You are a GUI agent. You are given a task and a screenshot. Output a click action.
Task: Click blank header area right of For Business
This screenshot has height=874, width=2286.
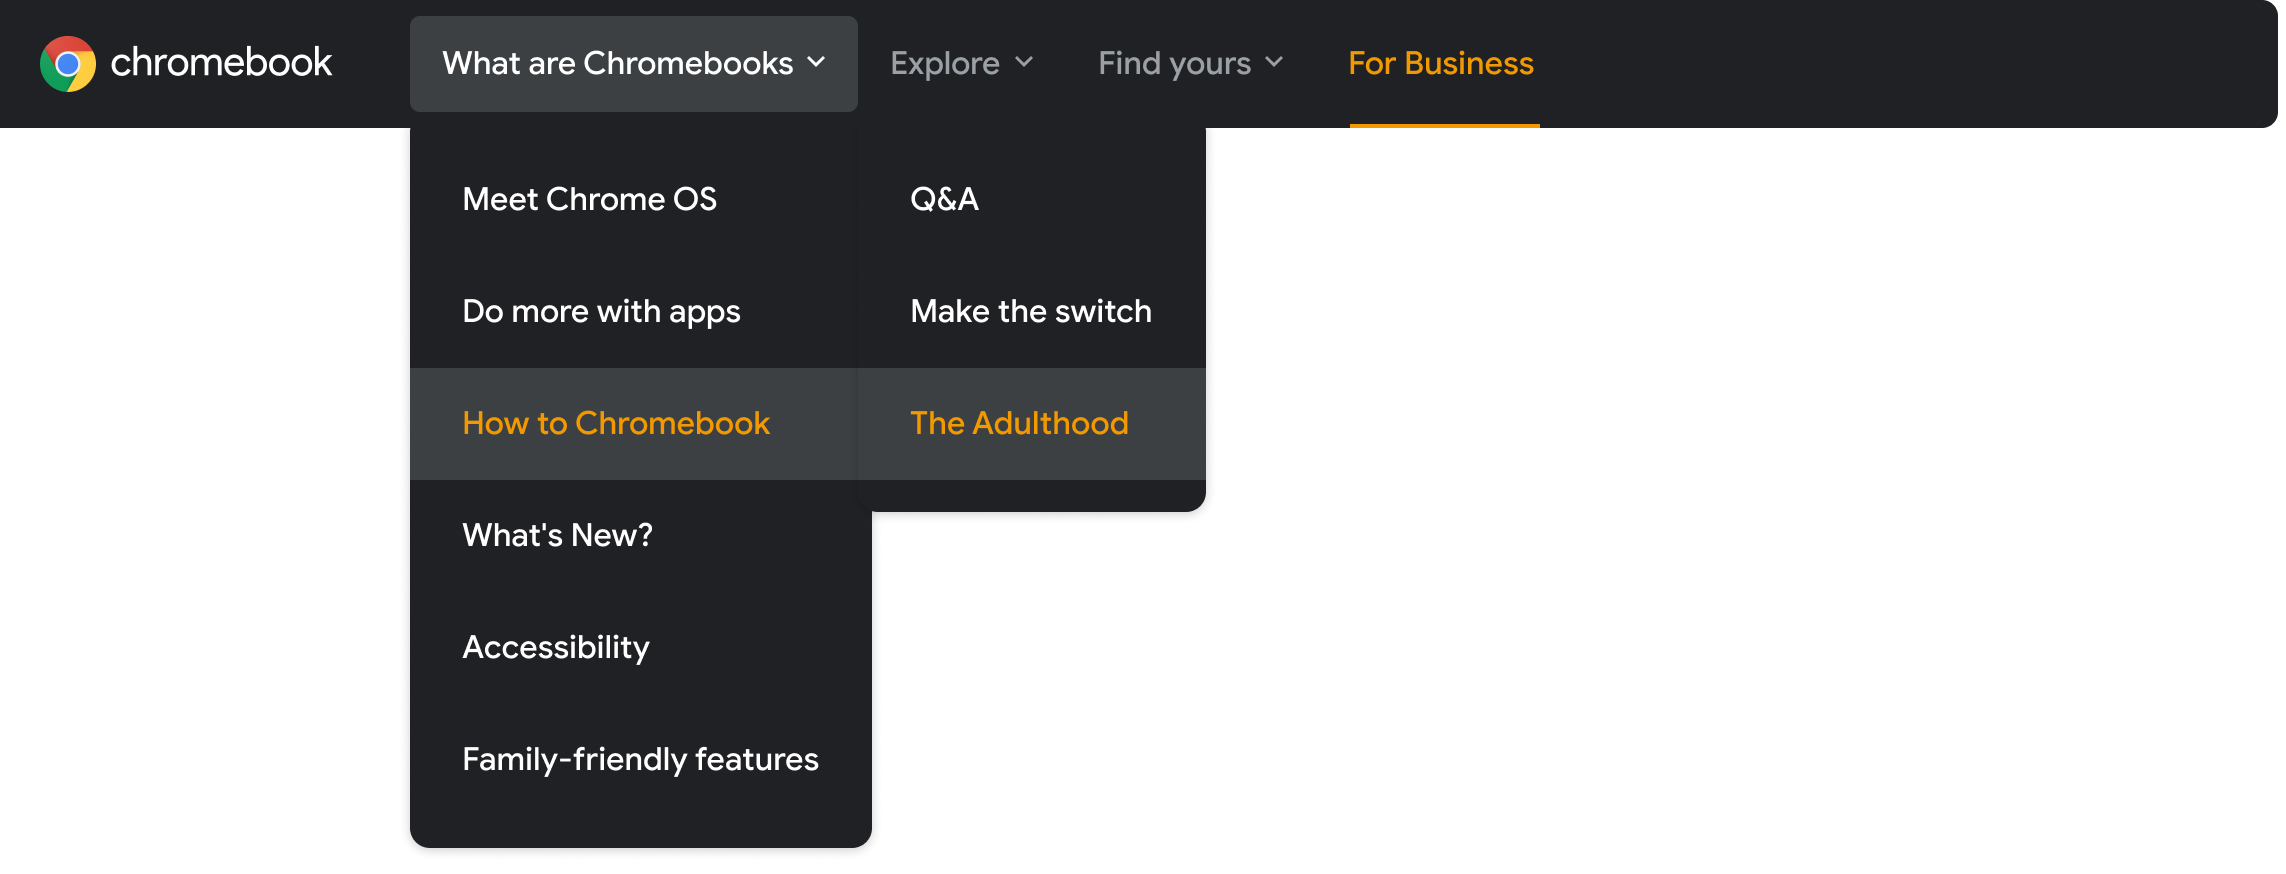coord(1900,64)
